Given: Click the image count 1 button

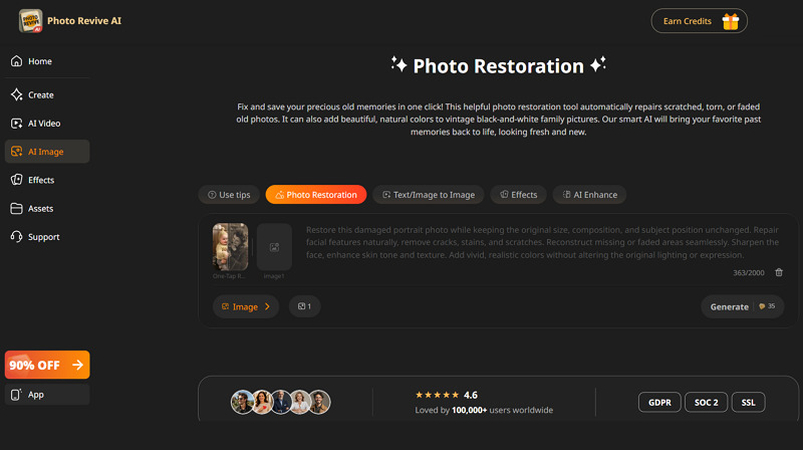Looking at the screenshot, I should [x=305, y=306].
